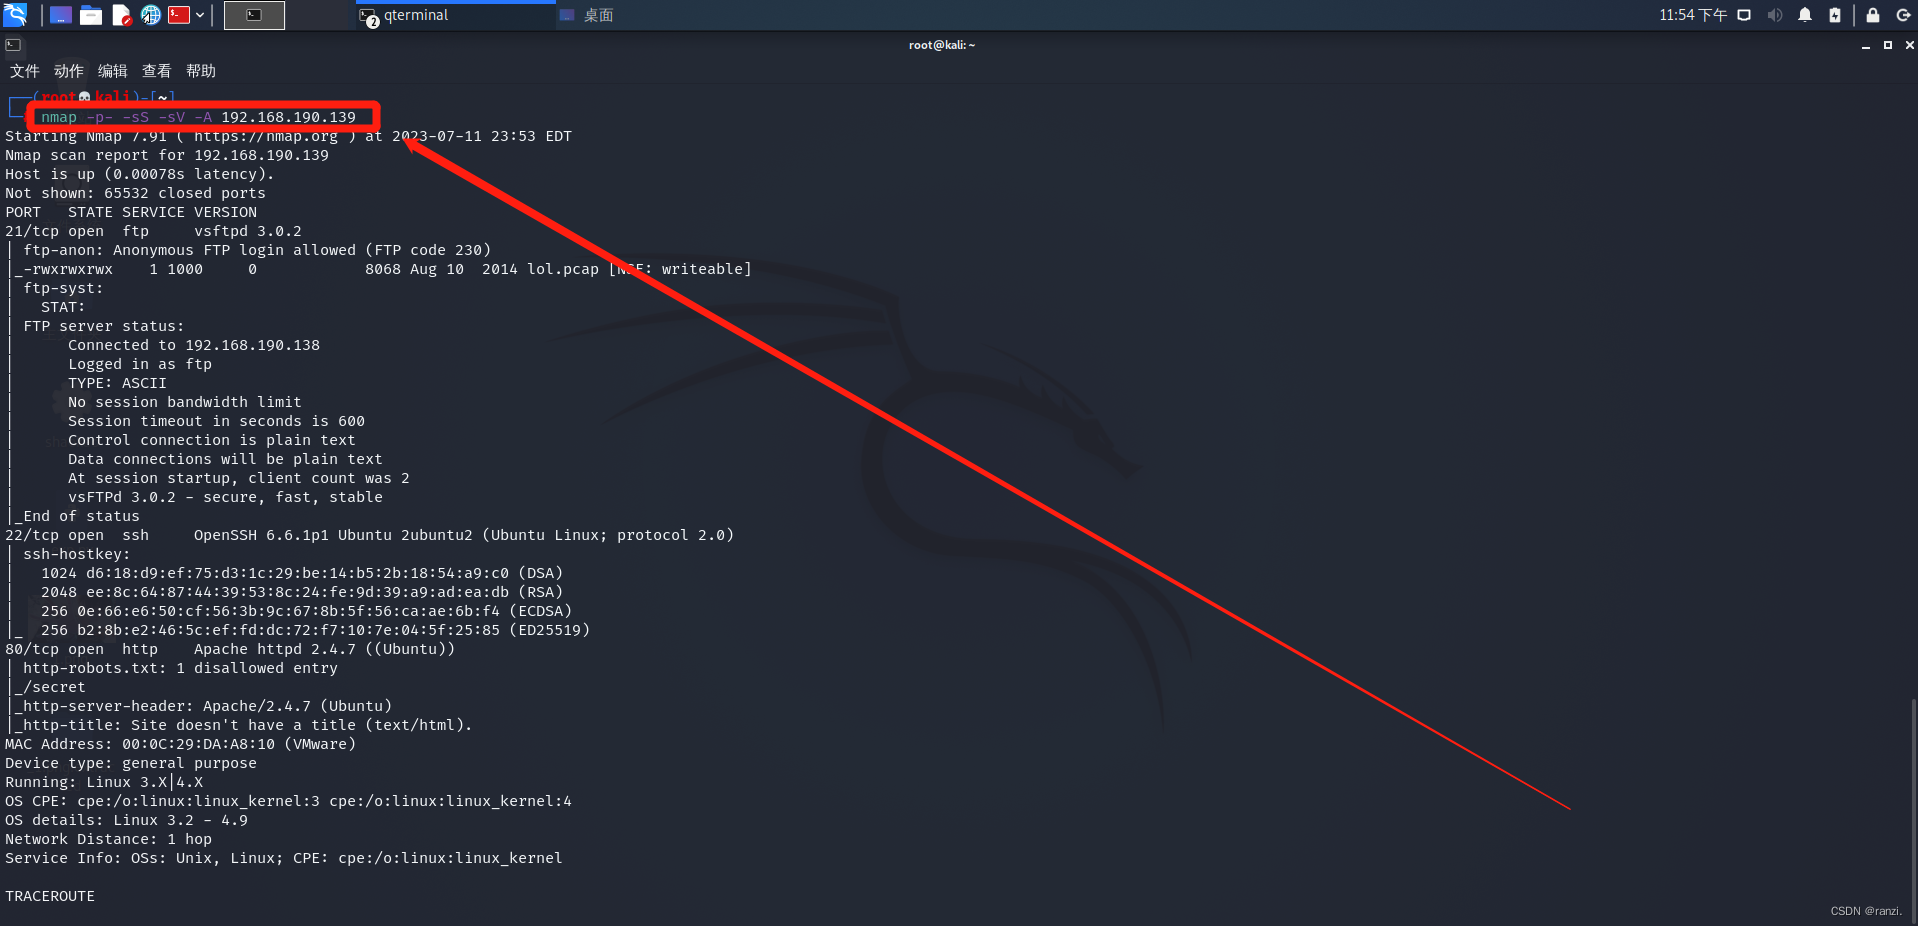Click the 'Network Distance: 1 hop' line
The image size is (1918, 926).
pos(108,839)
